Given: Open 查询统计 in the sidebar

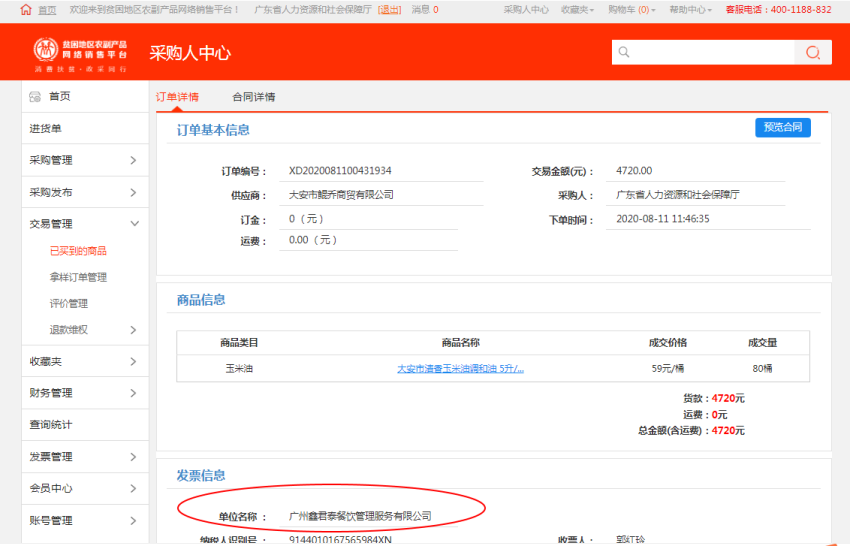Looking at the screenshot, I should click(x=51, y=425).
